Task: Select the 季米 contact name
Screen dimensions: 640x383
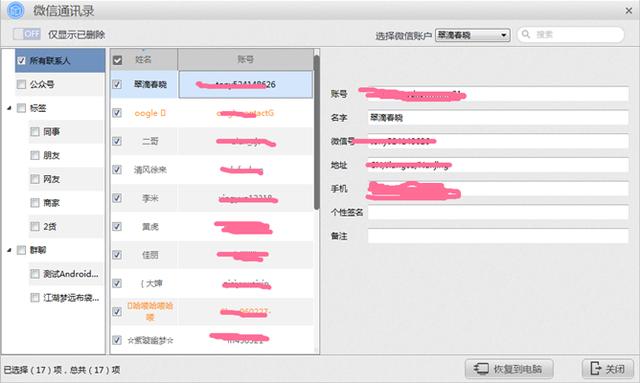Action: (150, 198)
